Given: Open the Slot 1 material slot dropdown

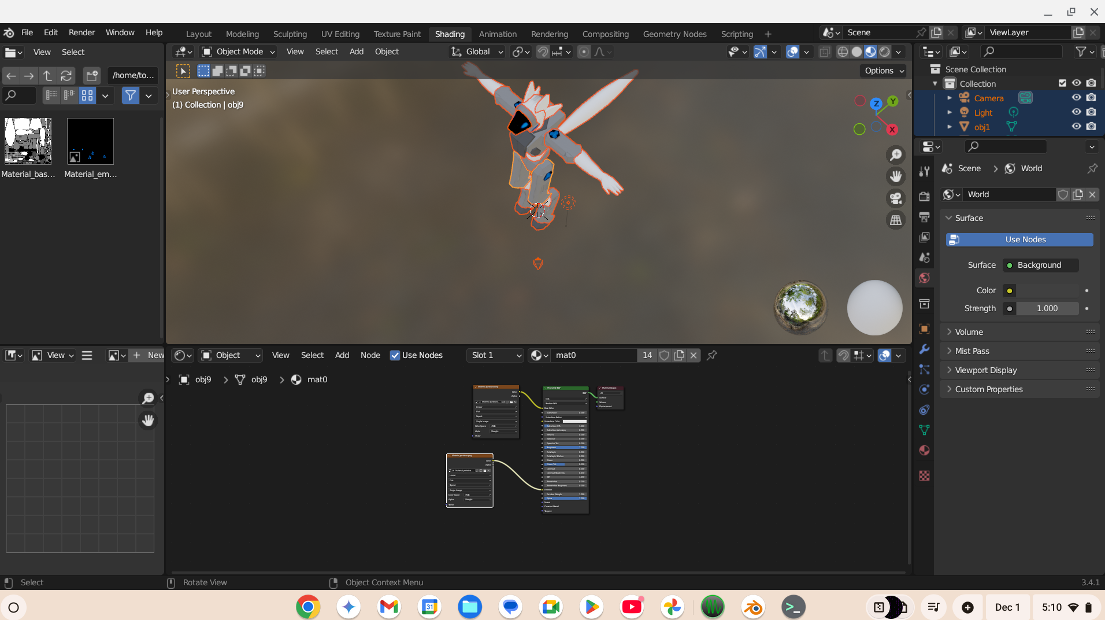Looking at the screenshot, I should click(496, 355).
